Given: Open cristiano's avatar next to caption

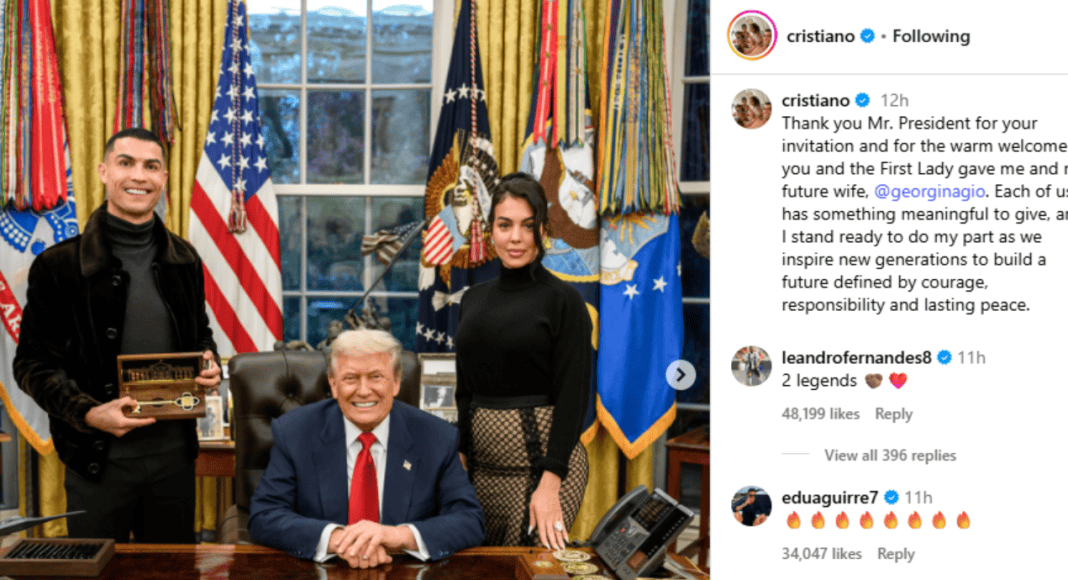Looking at the screenshot, I should (x=752, y=108).
